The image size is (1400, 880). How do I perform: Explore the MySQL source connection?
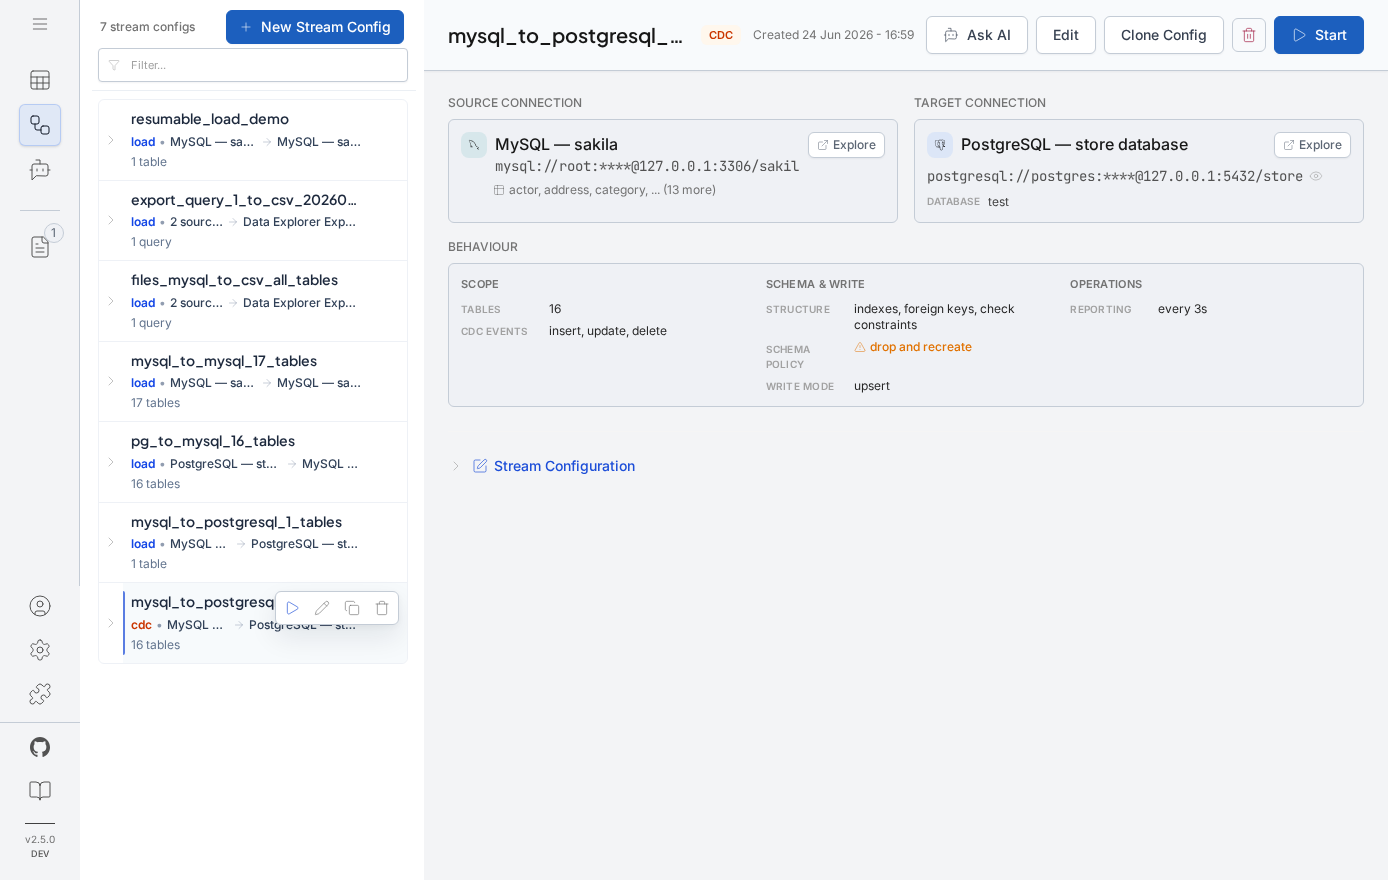coord(846,145)
